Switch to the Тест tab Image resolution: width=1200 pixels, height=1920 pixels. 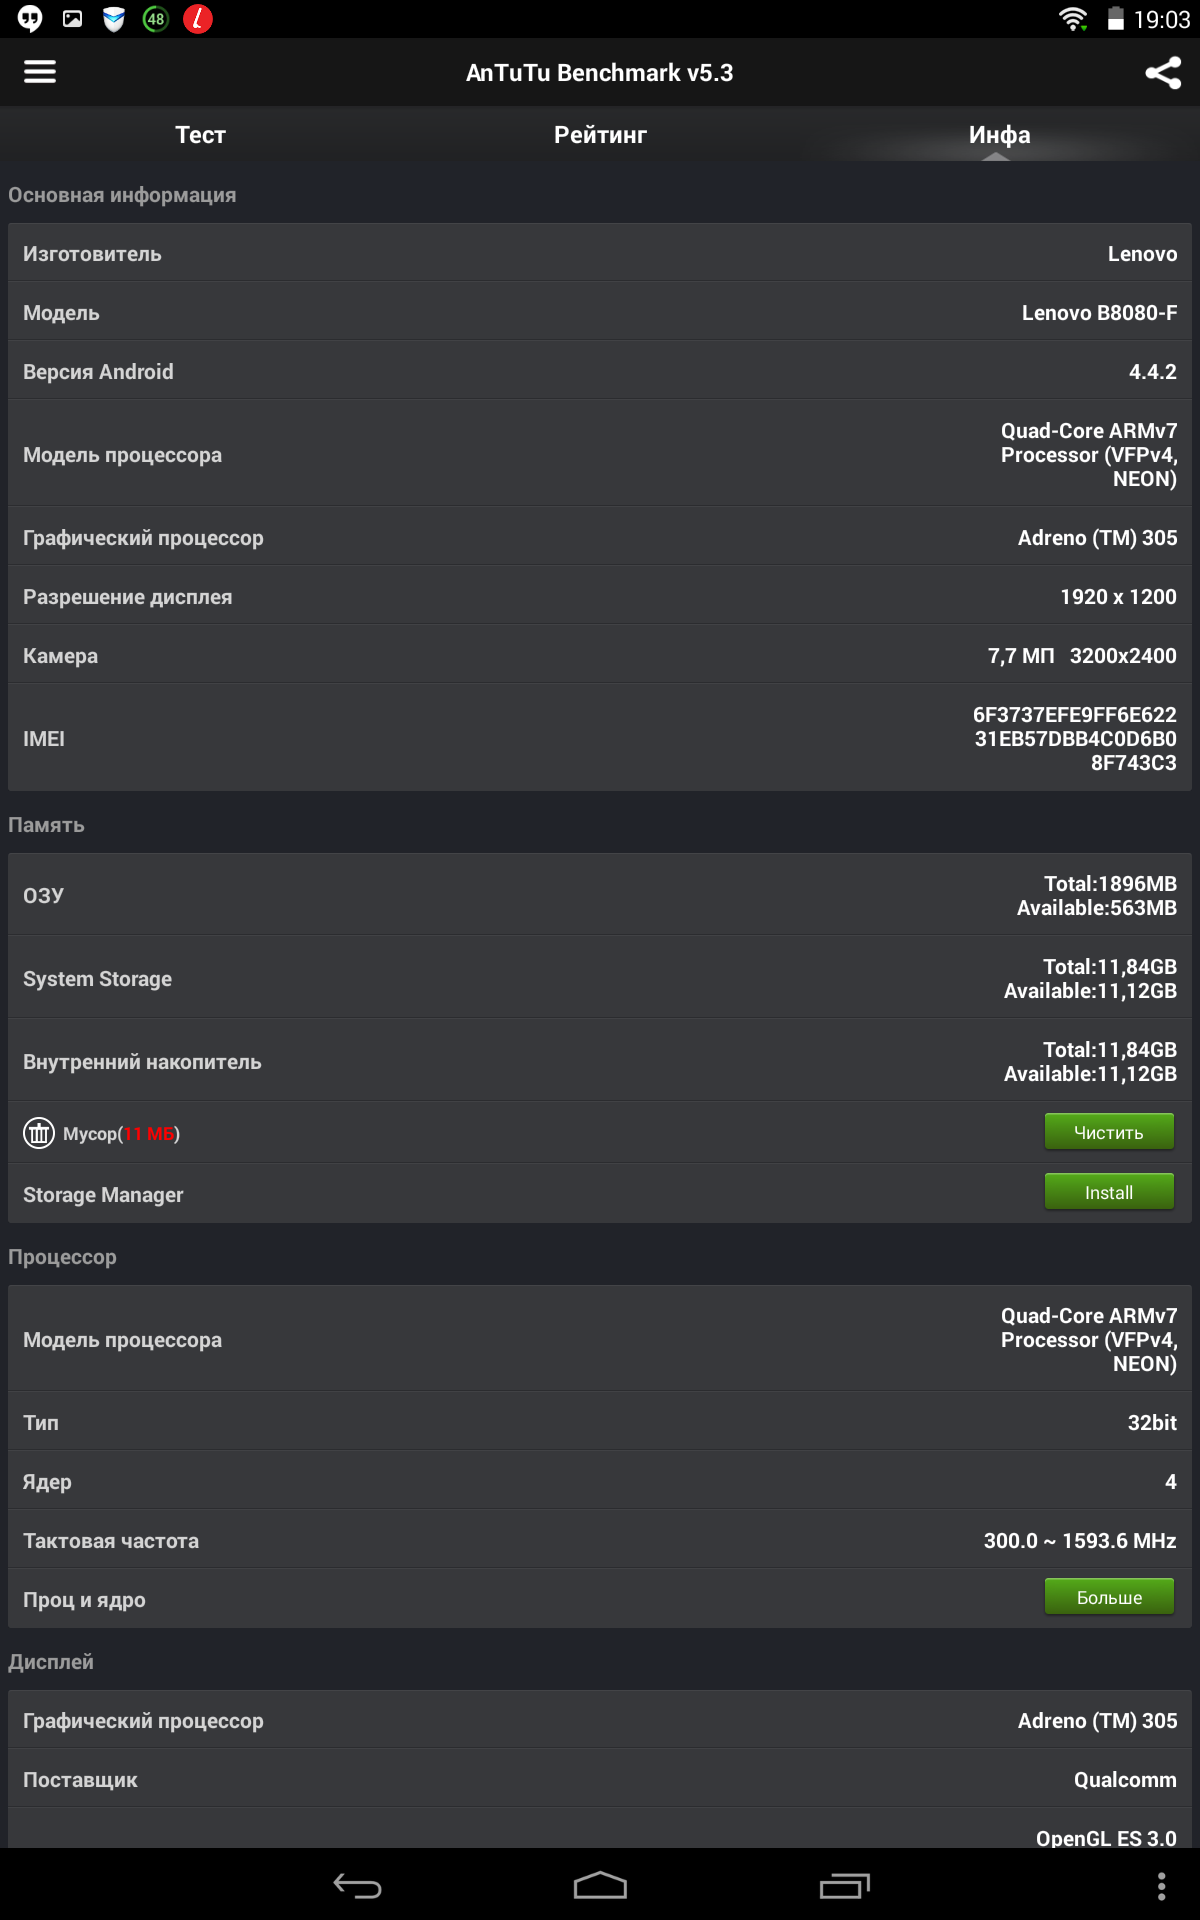200,135
